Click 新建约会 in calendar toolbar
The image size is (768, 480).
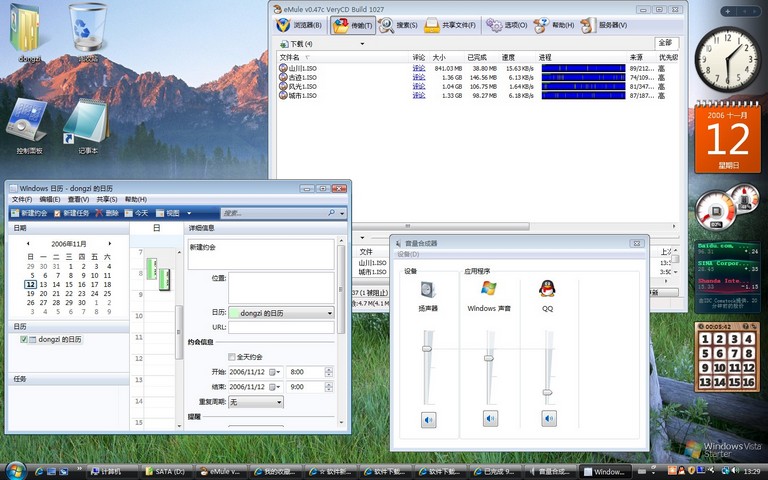[29, 213]
